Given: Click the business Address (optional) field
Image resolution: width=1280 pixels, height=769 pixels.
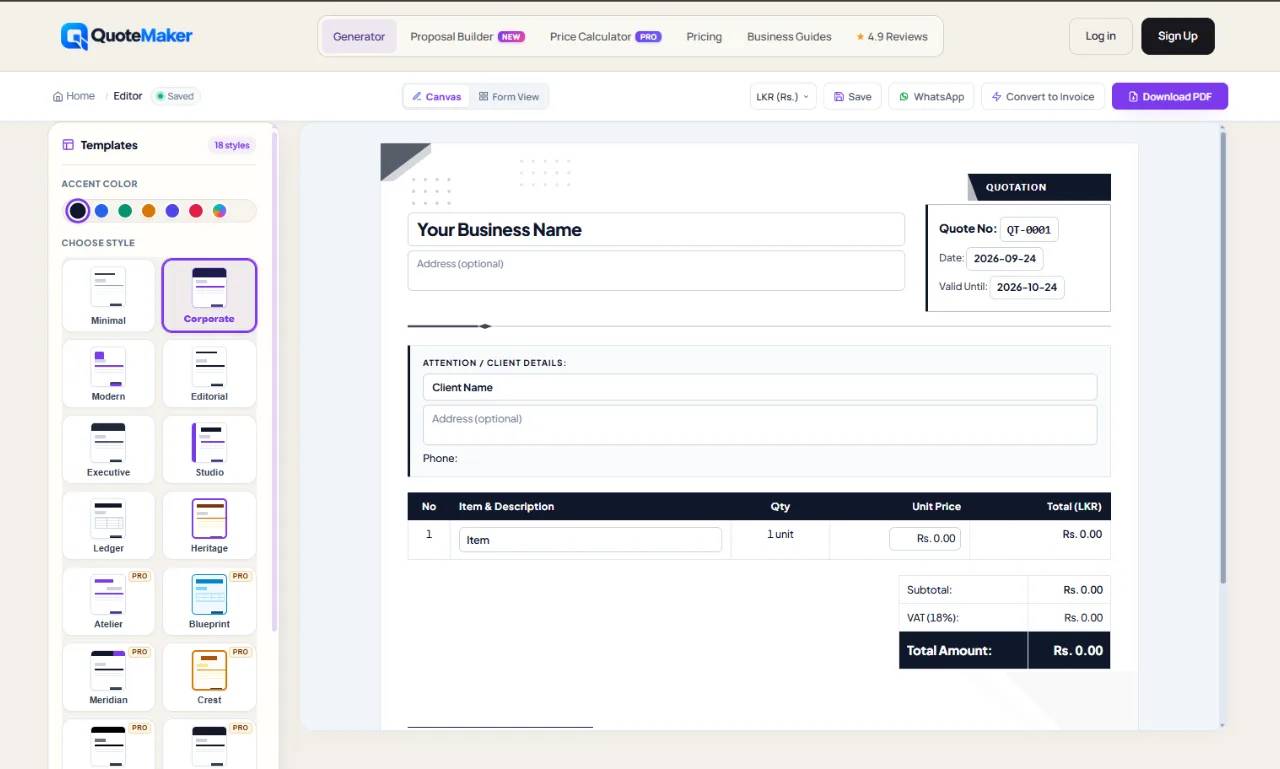Looking at the screenshot, I should [x=656, y=270].
